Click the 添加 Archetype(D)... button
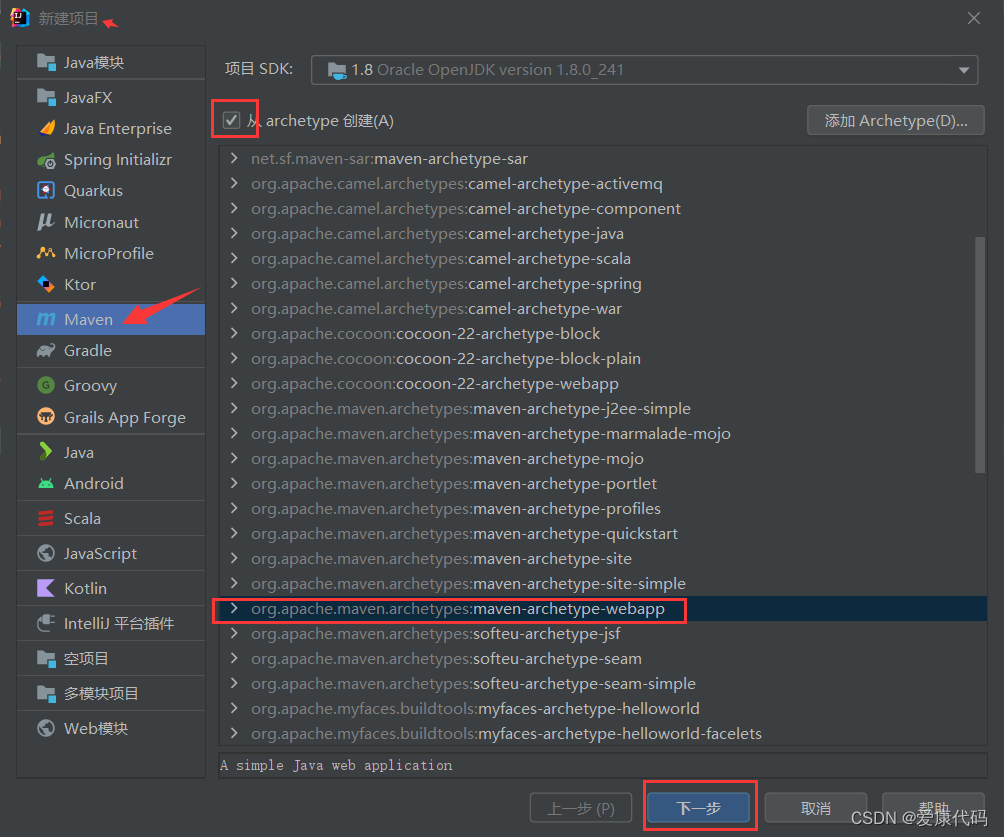Screen dimensions: 1004x837 895,120
